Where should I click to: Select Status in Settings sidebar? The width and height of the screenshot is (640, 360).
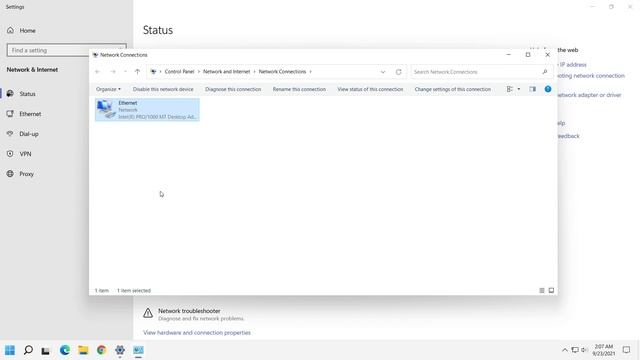pos(27,94)
